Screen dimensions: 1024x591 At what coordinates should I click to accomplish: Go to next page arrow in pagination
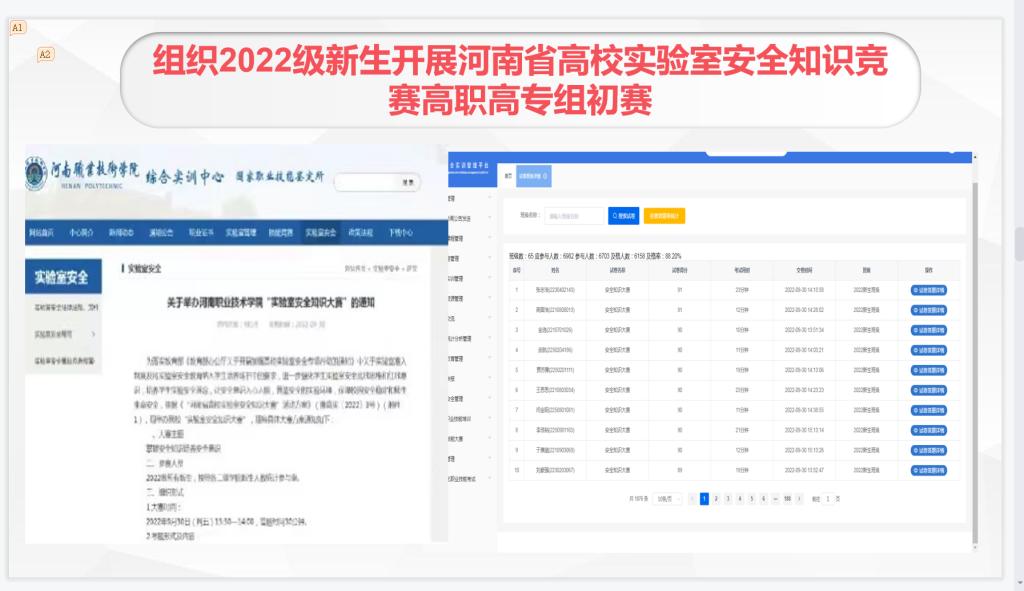click(x=798, y=498)
